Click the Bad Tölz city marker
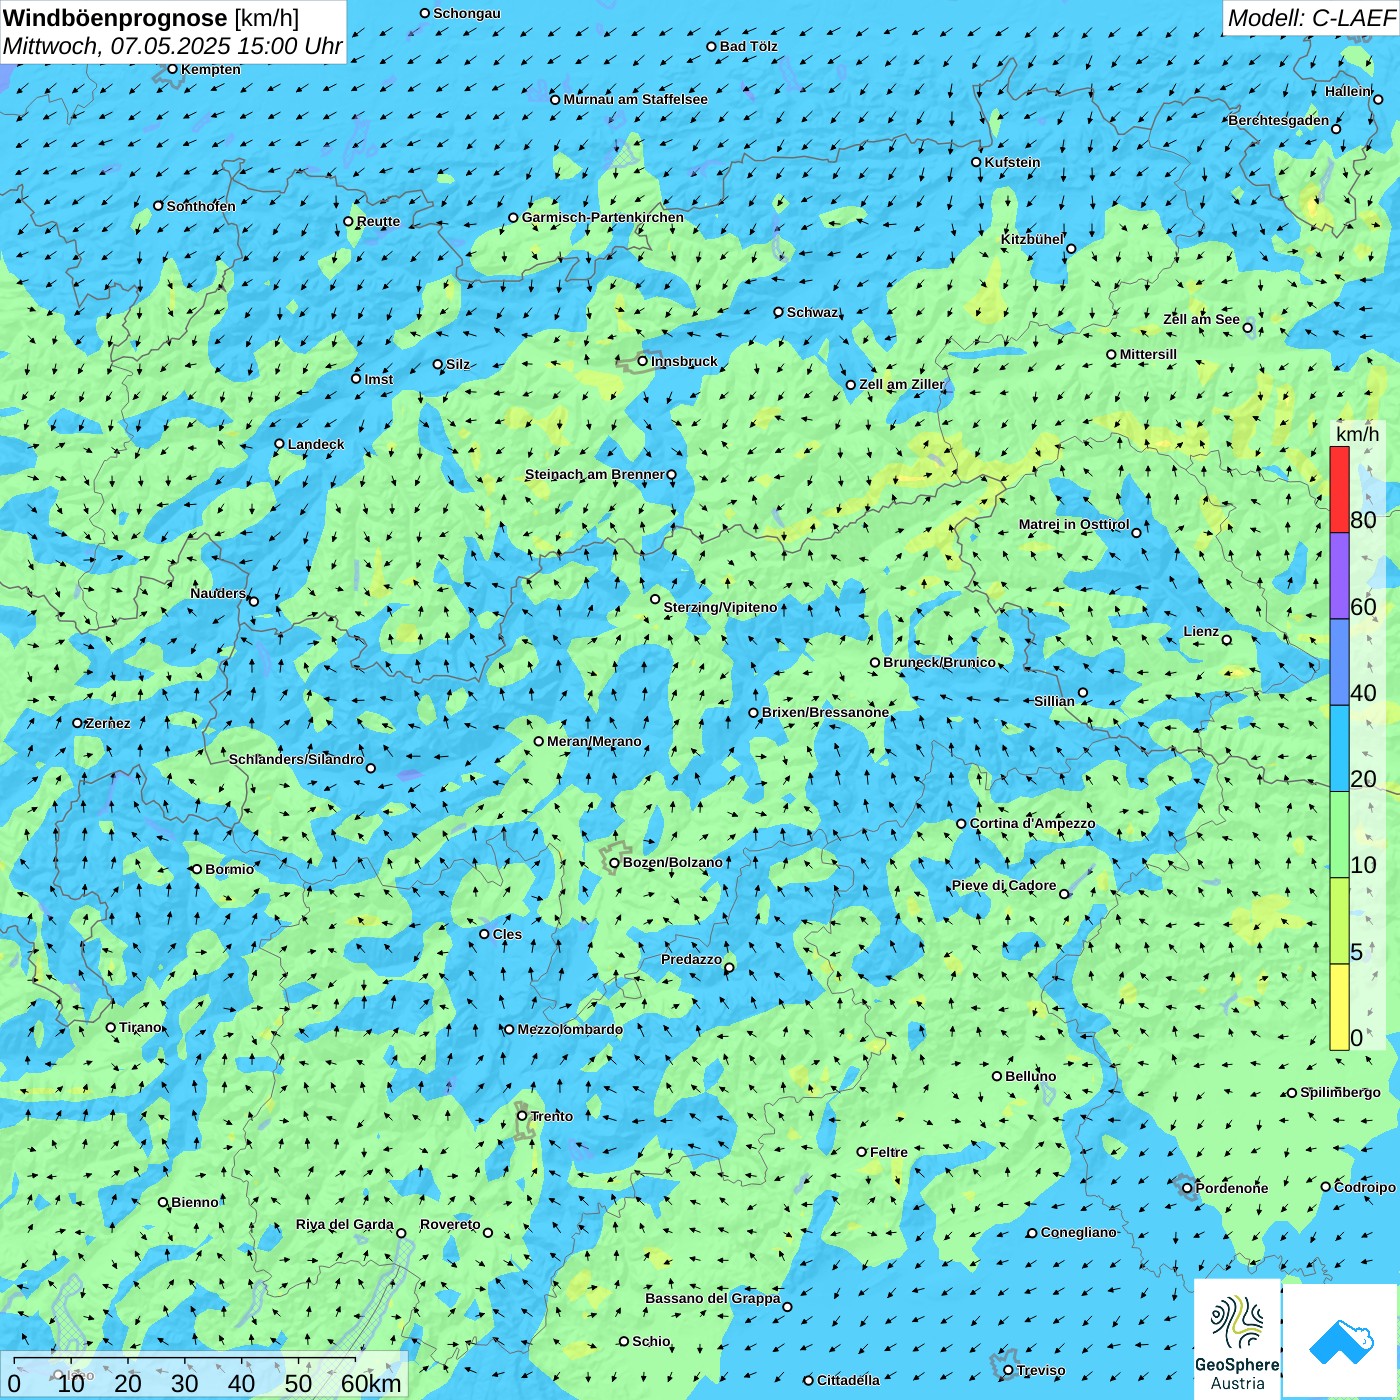 [x=712, y=46]
